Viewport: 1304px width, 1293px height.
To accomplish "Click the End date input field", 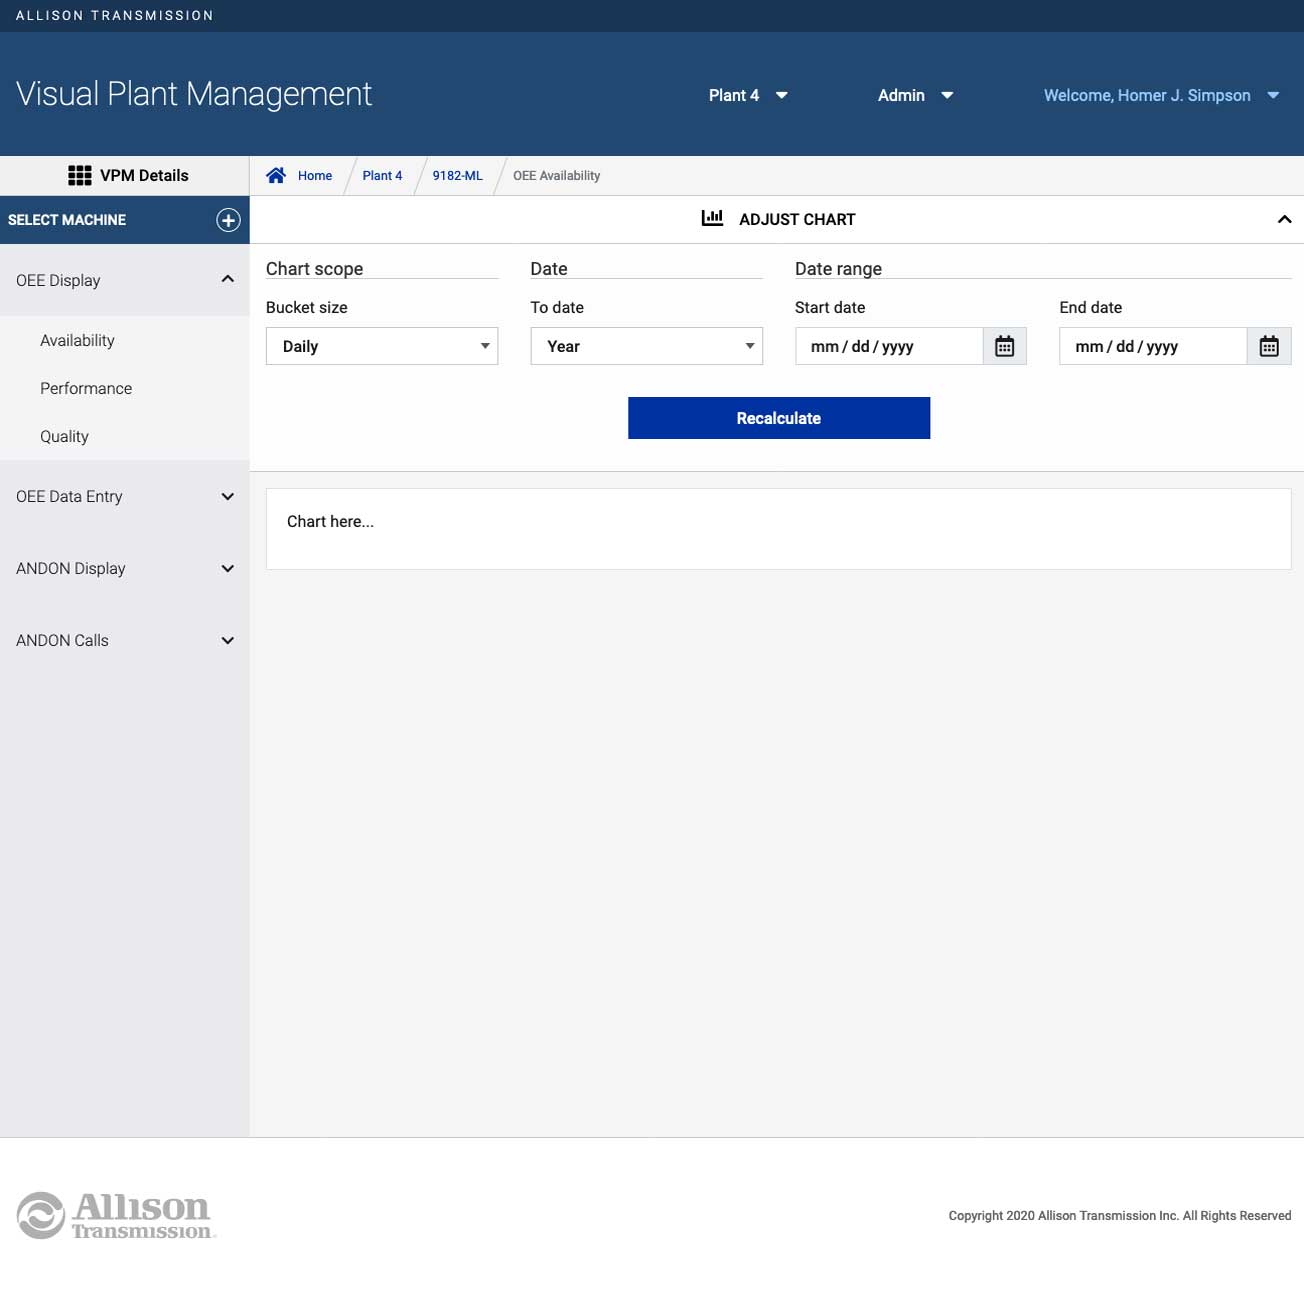I will pyautogui.click(x=1153, y=346).
